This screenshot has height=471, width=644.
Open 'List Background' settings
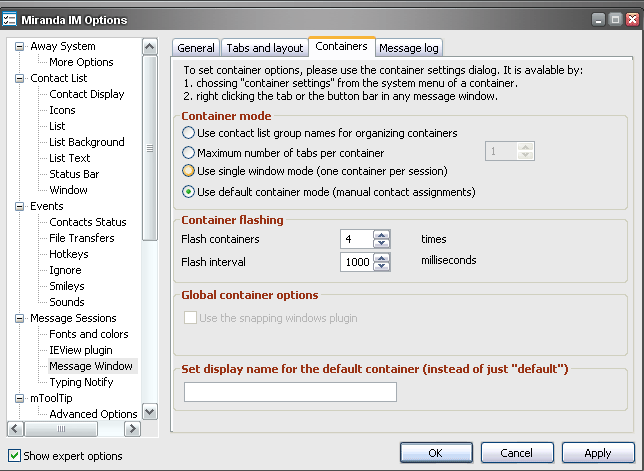87,142
